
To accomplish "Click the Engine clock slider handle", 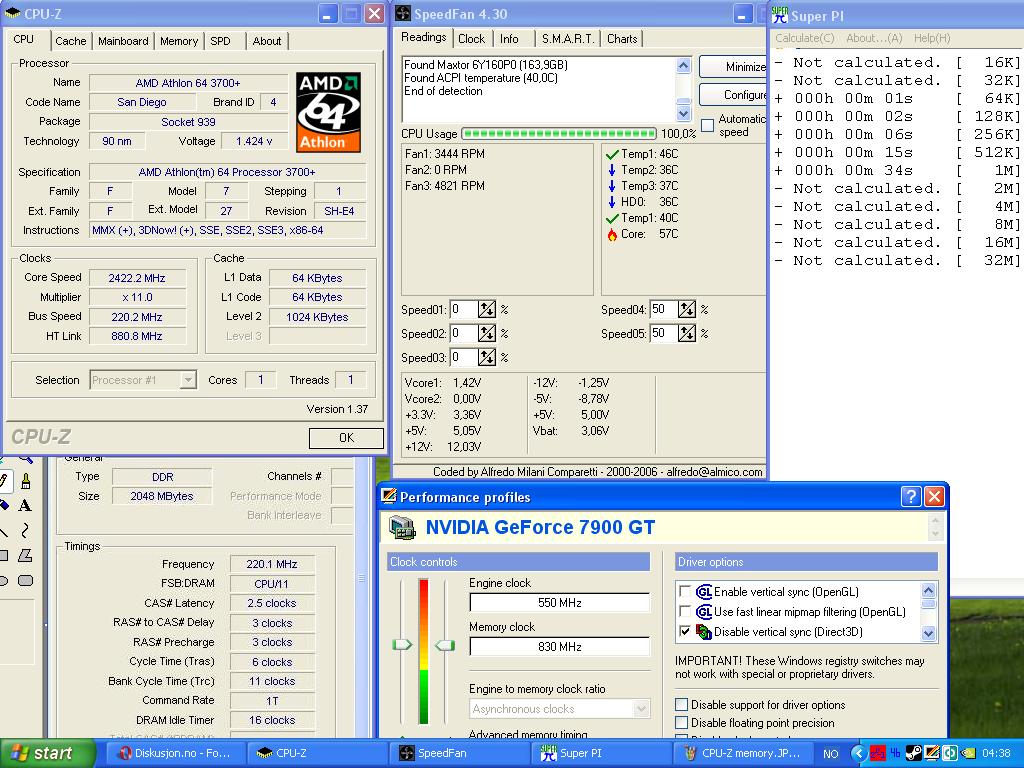I will point(402,645).
